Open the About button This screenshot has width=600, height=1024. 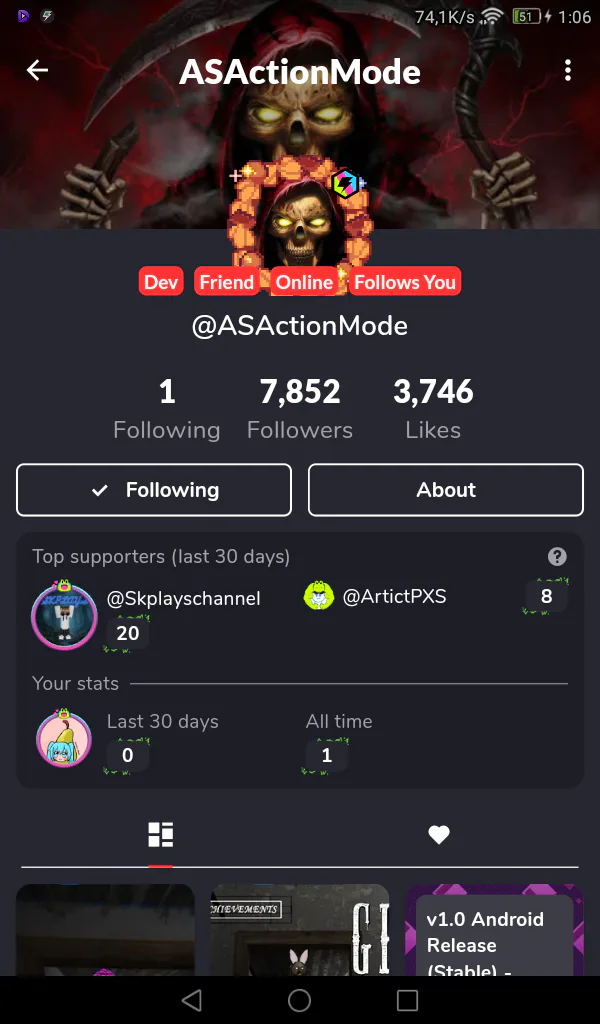click(446, 490)
